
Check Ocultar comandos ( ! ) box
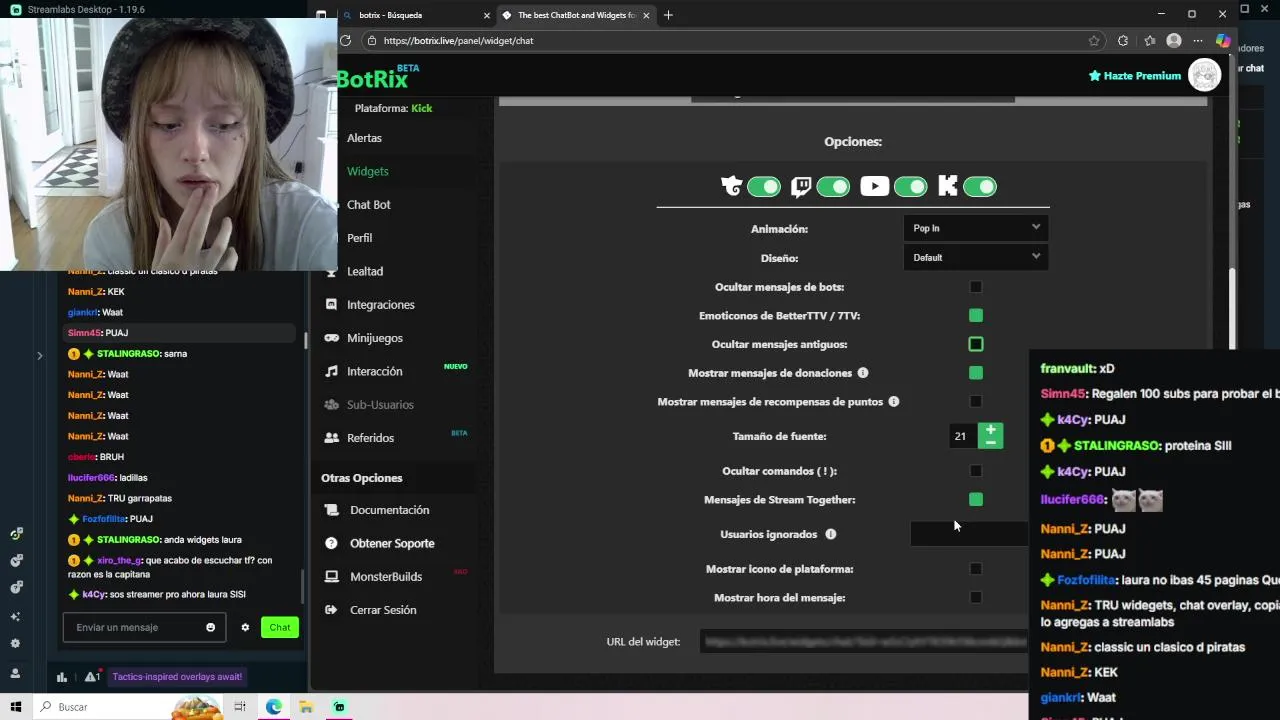point(976,471)
